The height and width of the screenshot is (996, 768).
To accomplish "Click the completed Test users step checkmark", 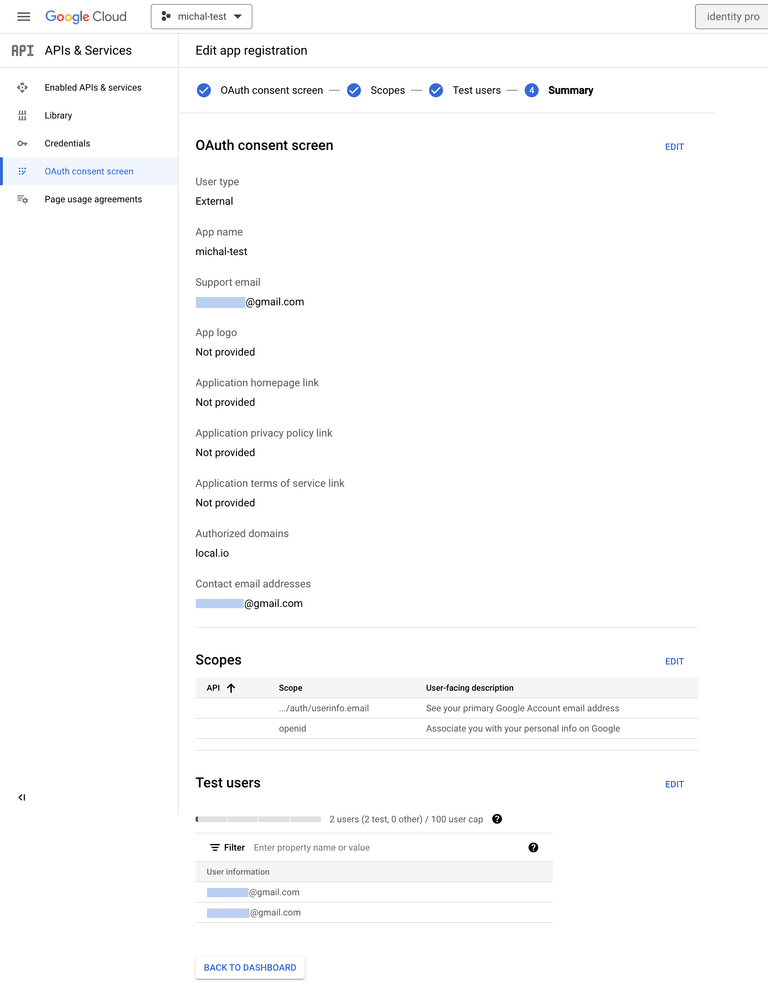I will 436,90.
